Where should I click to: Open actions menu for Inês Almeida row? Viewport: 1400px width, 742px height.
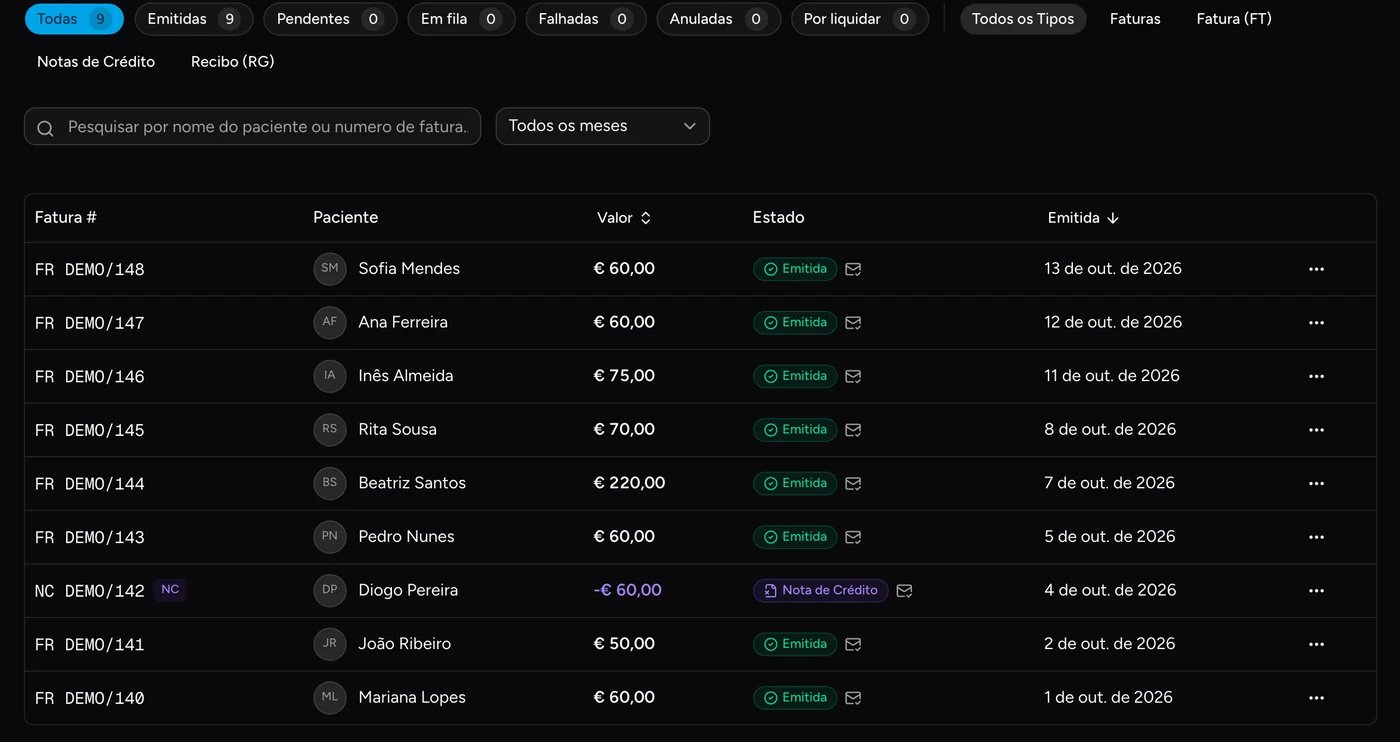tap(1316, 376)
